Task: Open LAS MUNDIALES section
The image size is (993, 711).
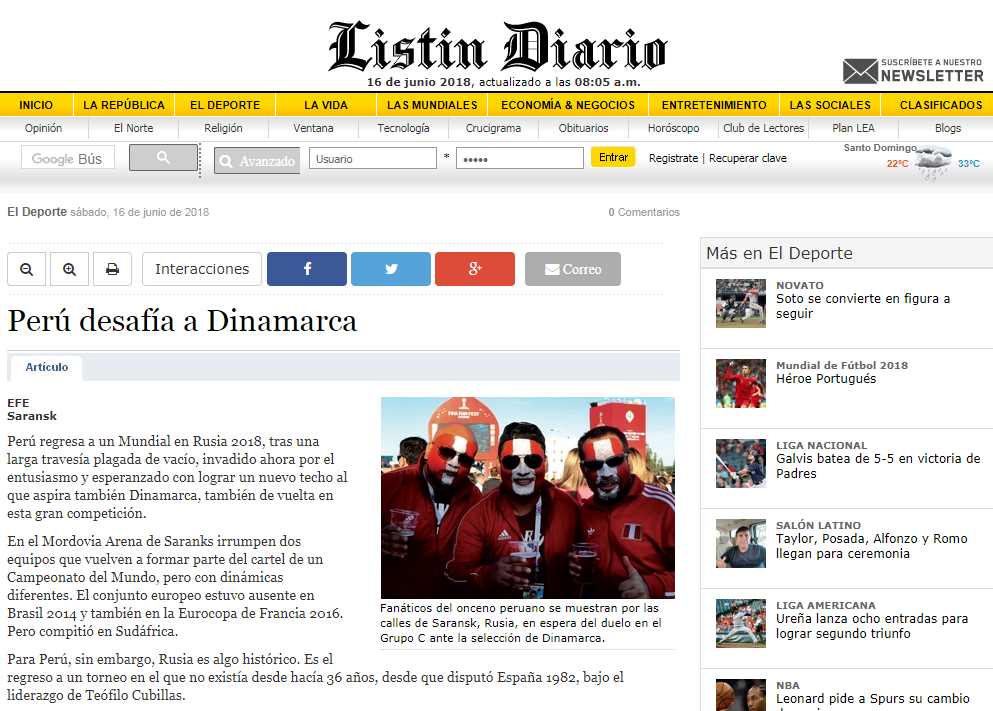Action: tap(433, 105)
